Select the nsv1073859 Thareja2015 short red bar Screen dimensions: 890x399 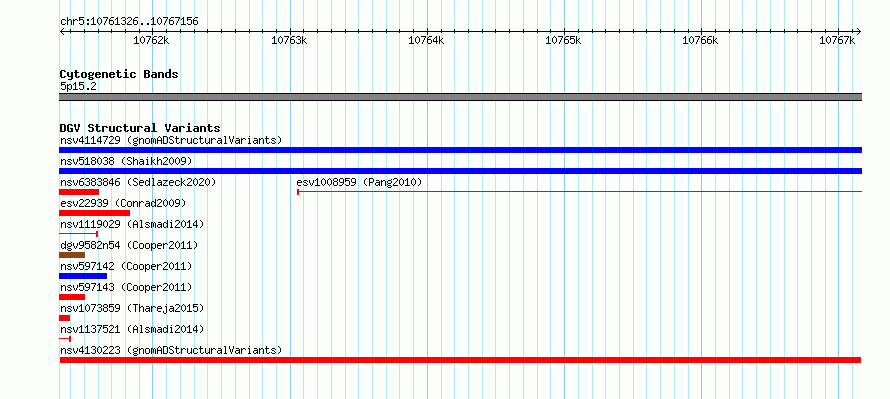point(65,318)
